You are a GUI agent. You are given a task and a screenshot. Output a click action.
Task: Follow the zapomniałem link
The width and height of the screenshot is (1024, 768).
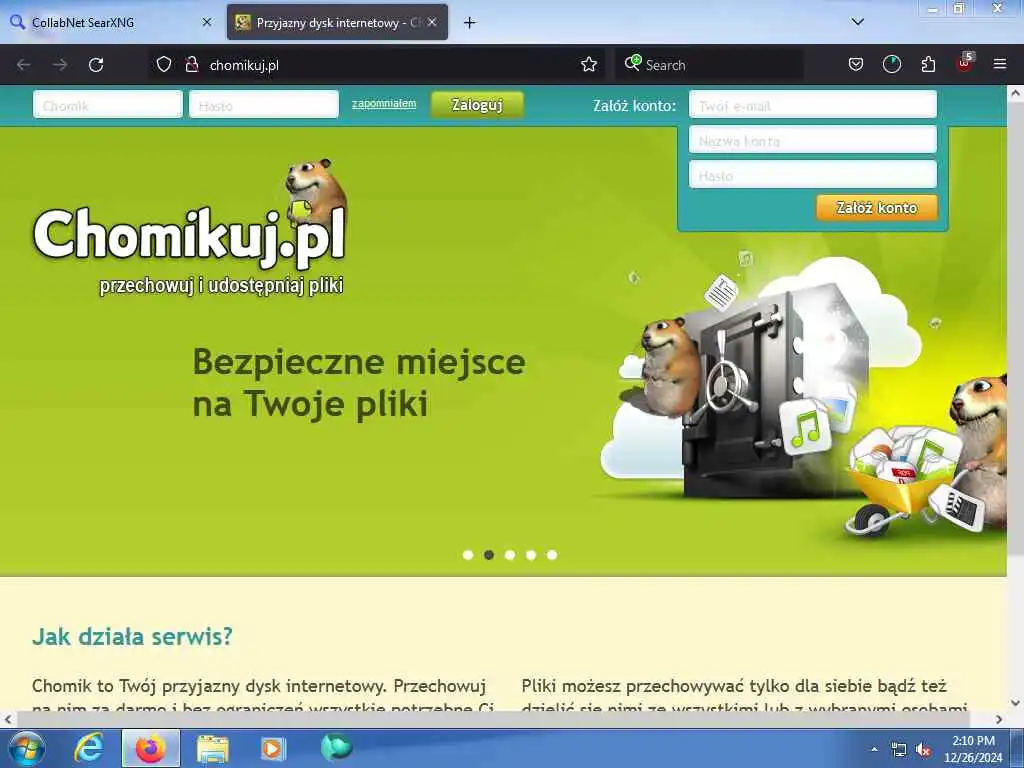pos(384,104)
